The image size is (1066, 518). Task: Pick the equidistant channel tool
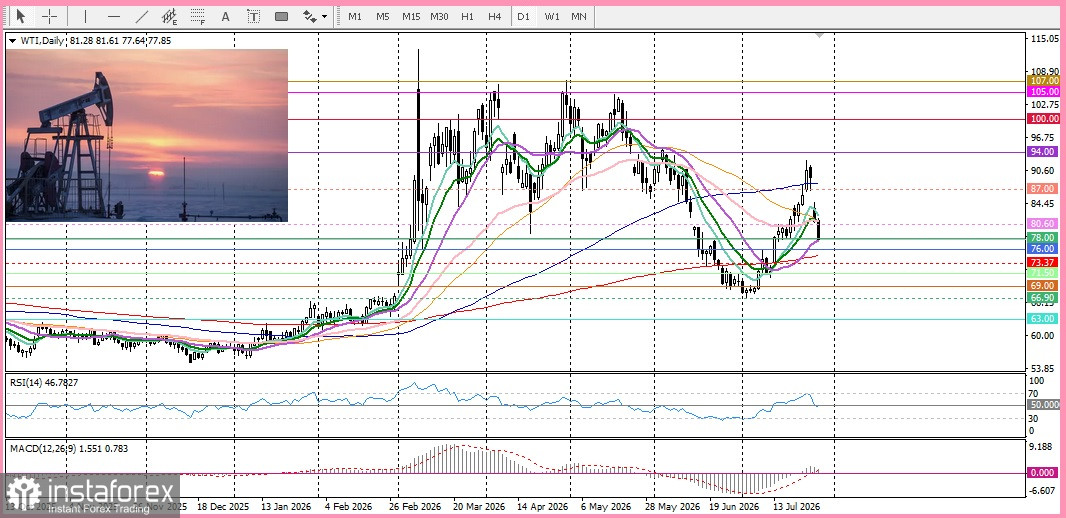tap(169, 16)
